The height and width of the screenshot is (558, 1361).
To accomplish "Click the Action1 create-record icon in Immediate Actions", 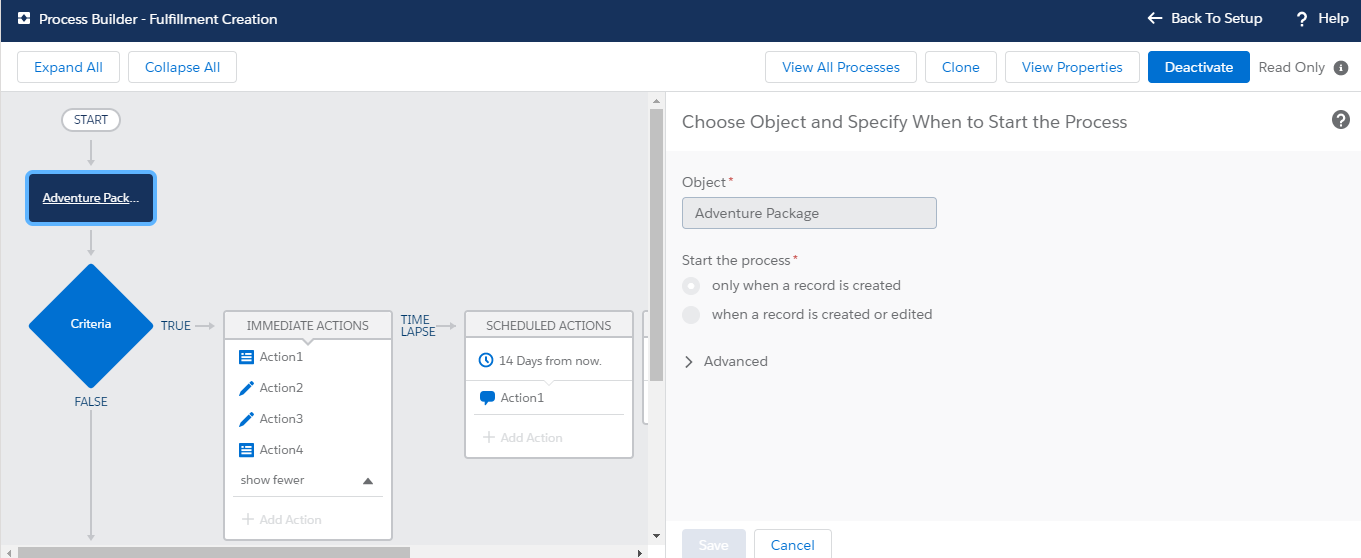I will 247,357.
